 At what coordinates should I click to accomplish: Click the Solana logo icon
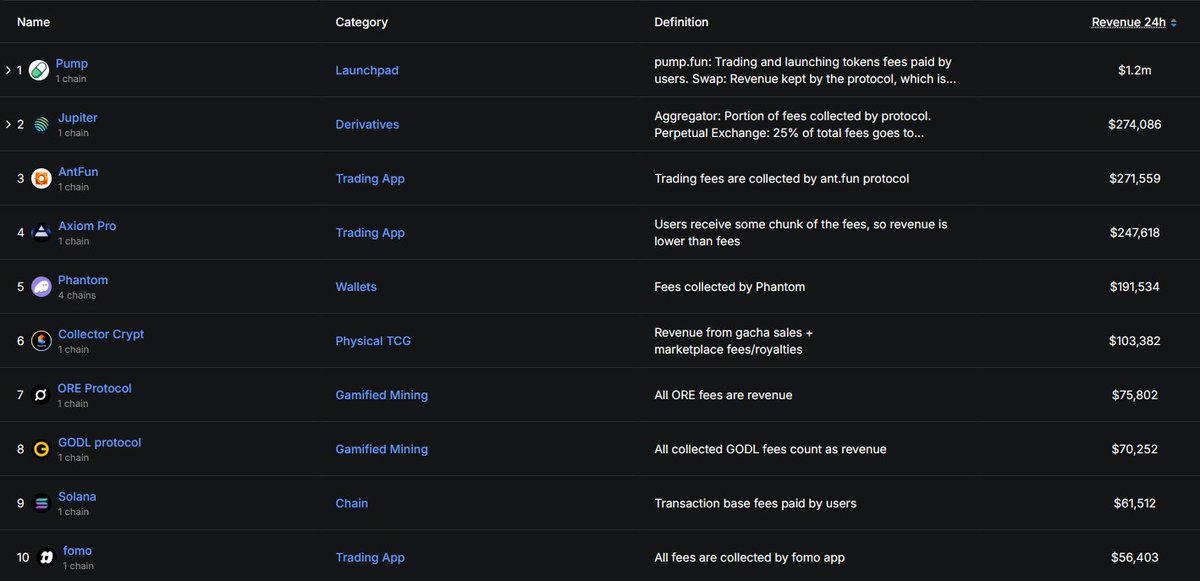41,502
